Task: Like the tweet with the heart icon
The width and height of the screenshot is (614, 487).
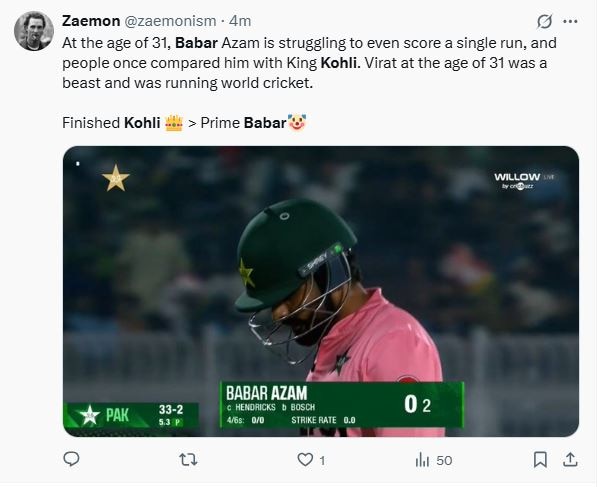Action: click(x=306, y=460)
